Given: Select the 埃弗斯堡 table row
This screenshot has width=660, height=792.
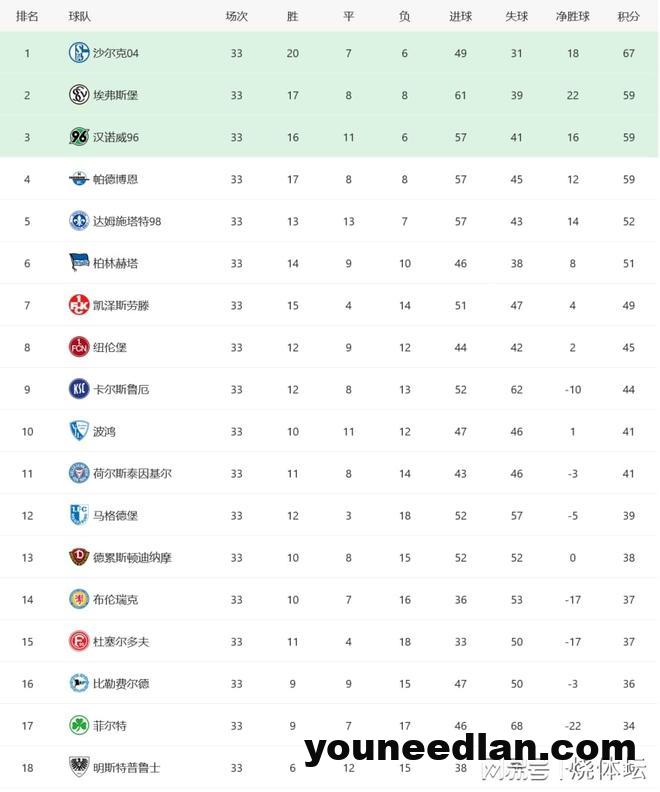Looking at the screenshot, I should 329,95.
